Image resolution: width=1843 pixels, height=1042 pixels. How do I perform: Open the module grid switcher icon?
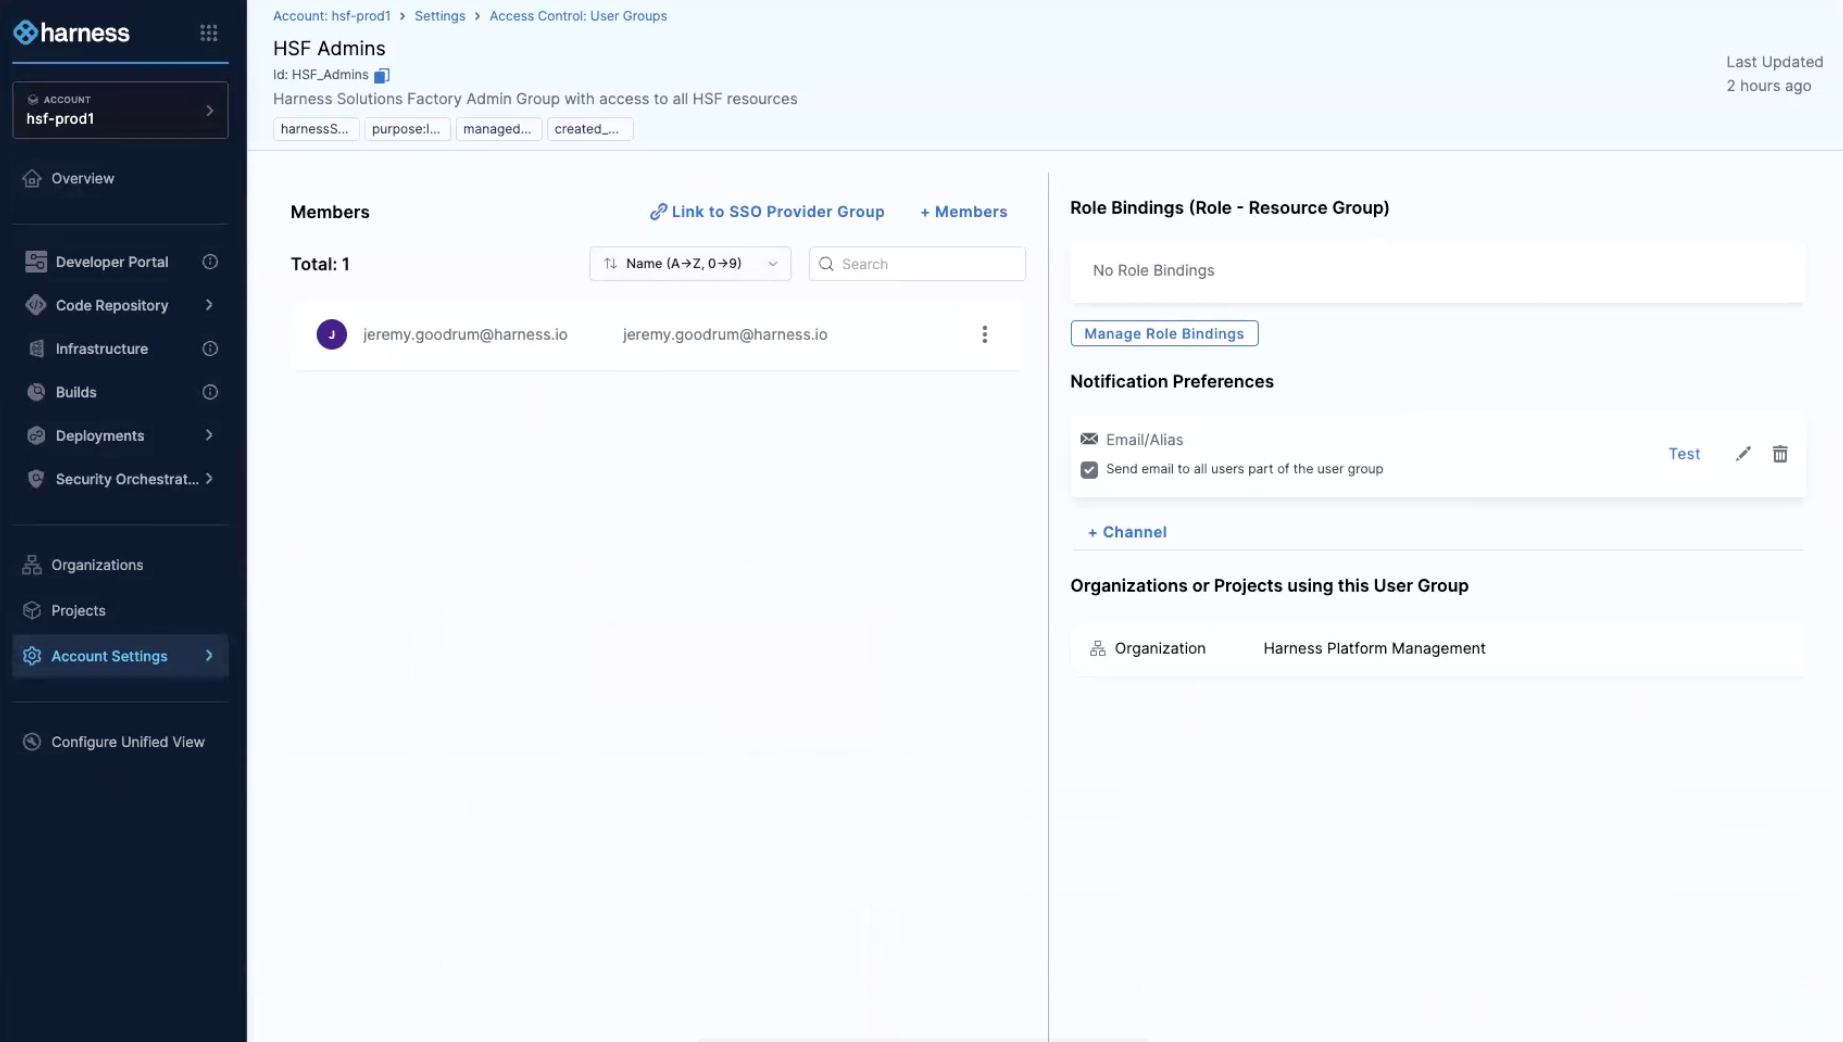[x=208, y=33]
